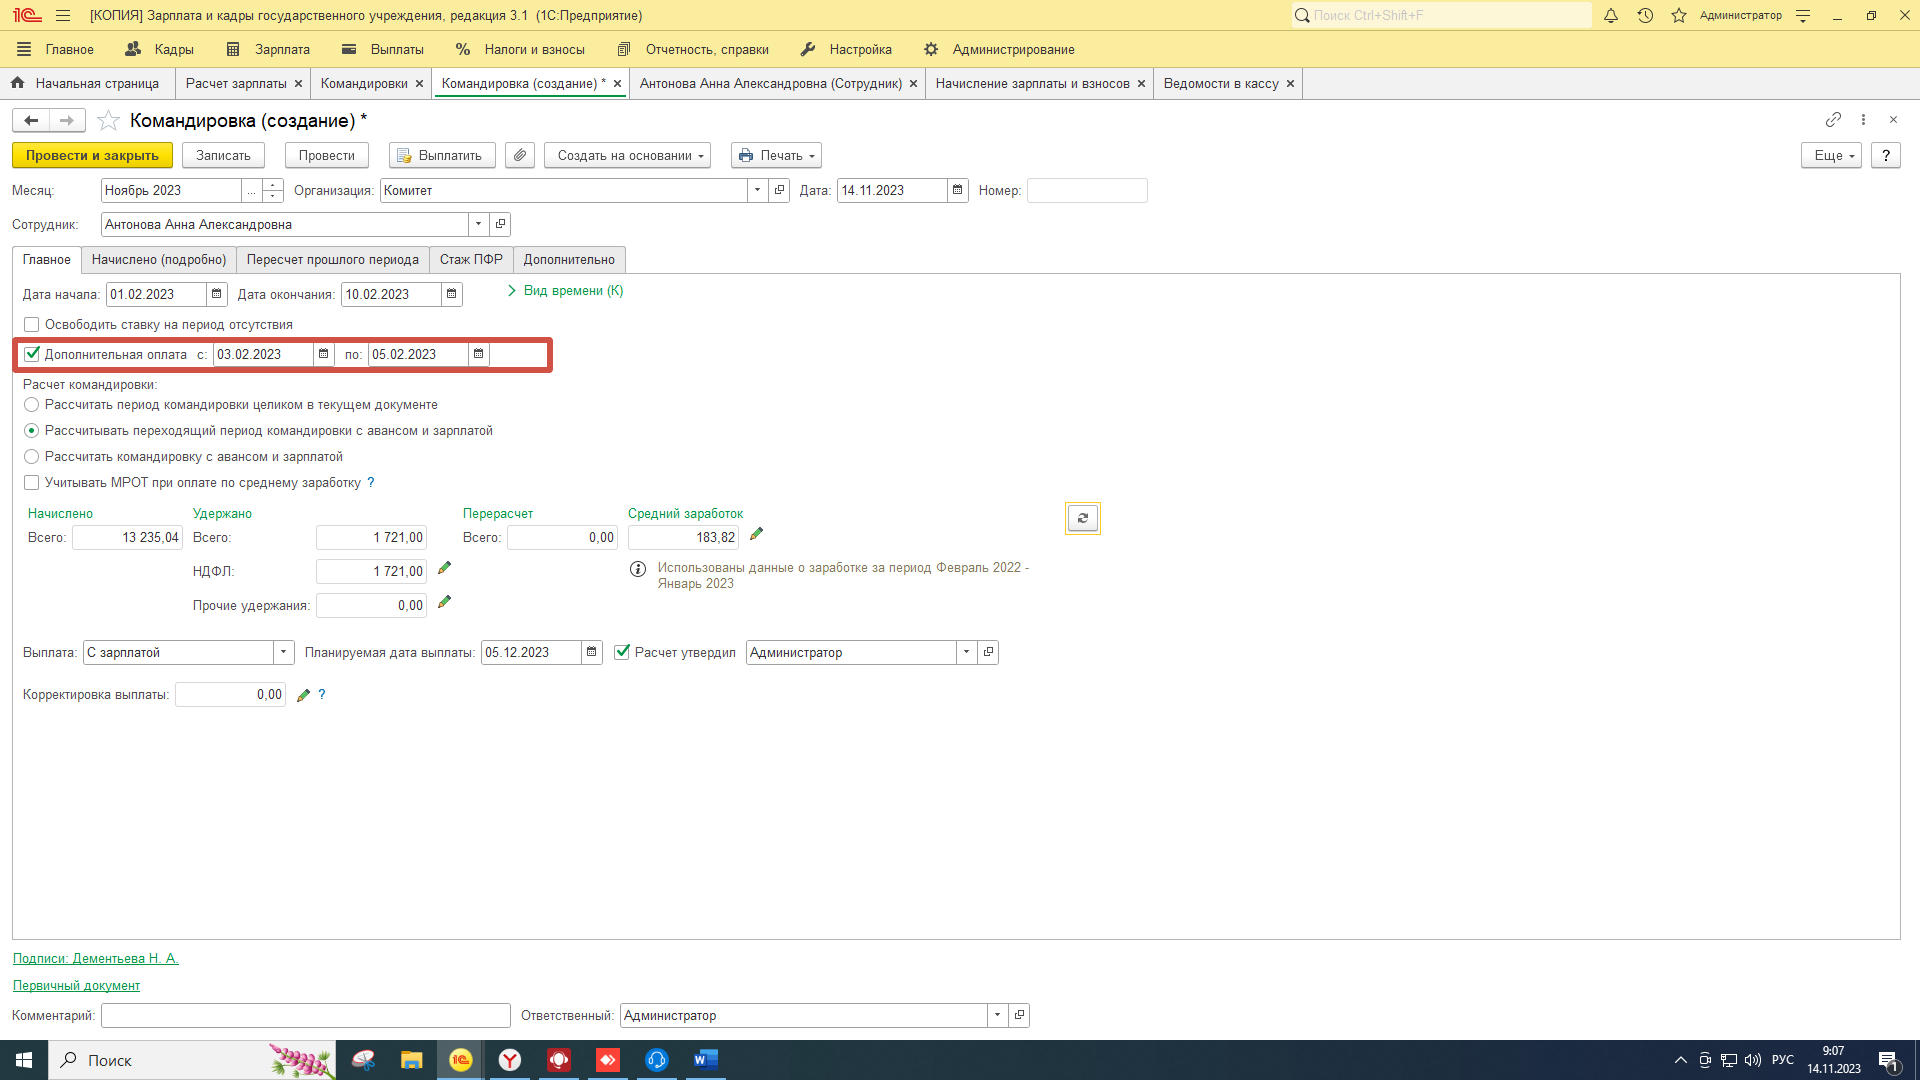This screenshot has width=1920, height=1080.
Task: Select Рассчитать период командировки целиком option
Action: 32,405
